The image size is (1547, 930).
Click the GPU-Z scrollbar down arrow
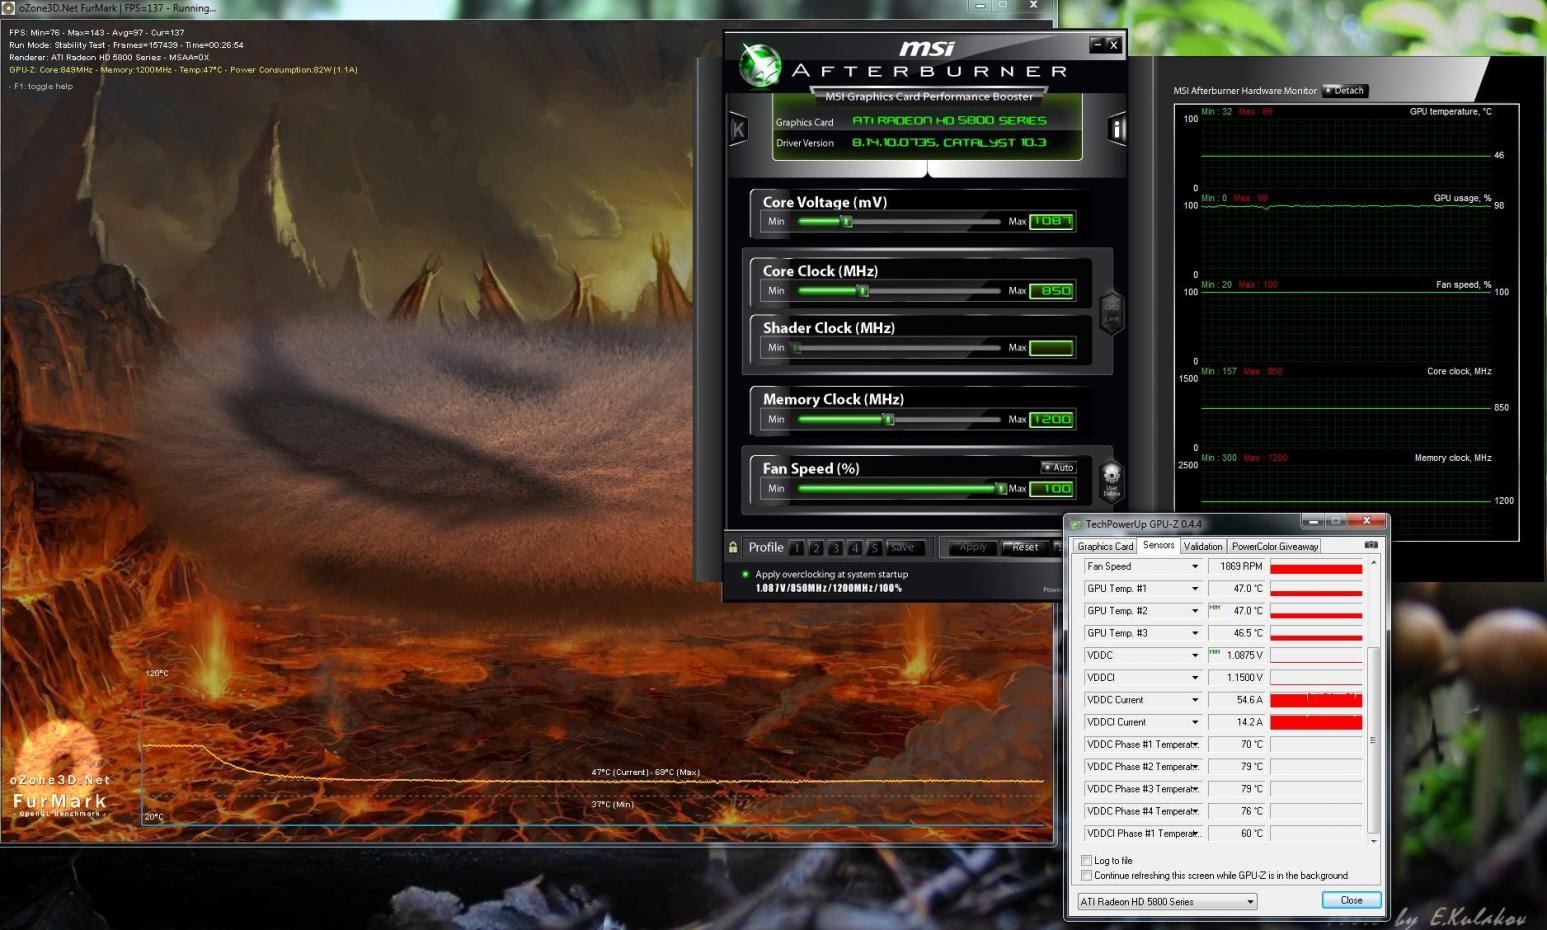point(1373,841)
